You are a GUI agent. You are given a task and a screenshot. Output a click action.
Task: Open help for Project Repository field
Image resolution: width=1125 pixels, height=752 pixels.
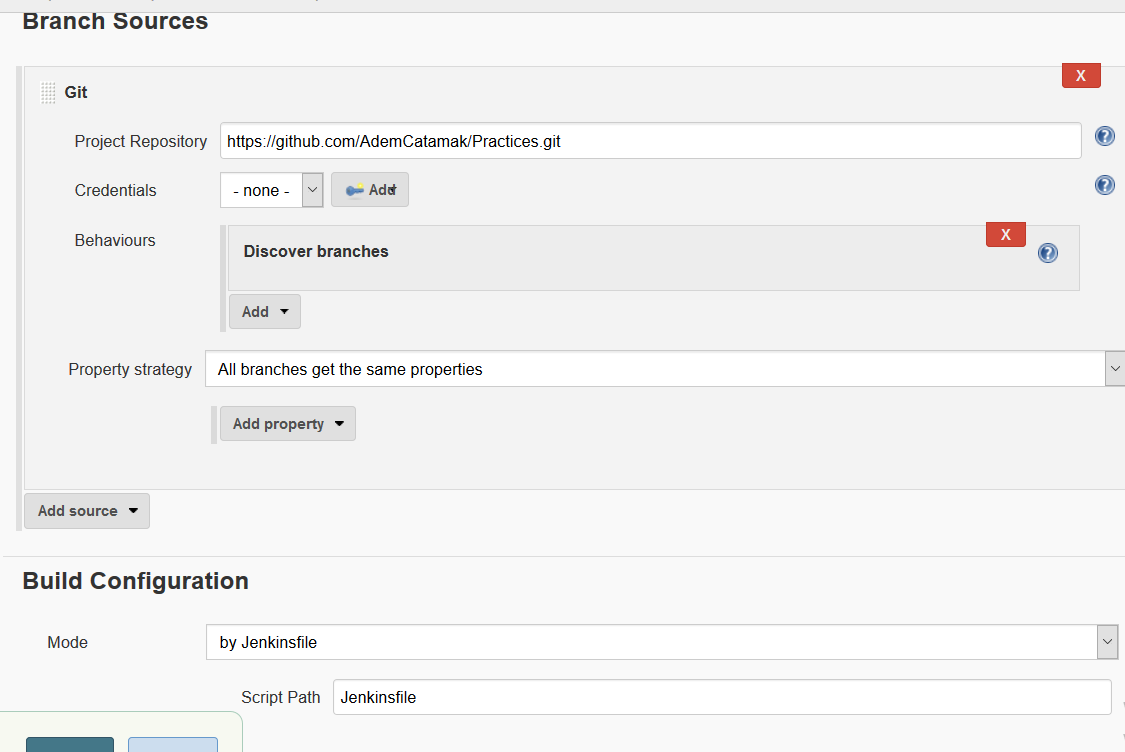(1104, 136)
